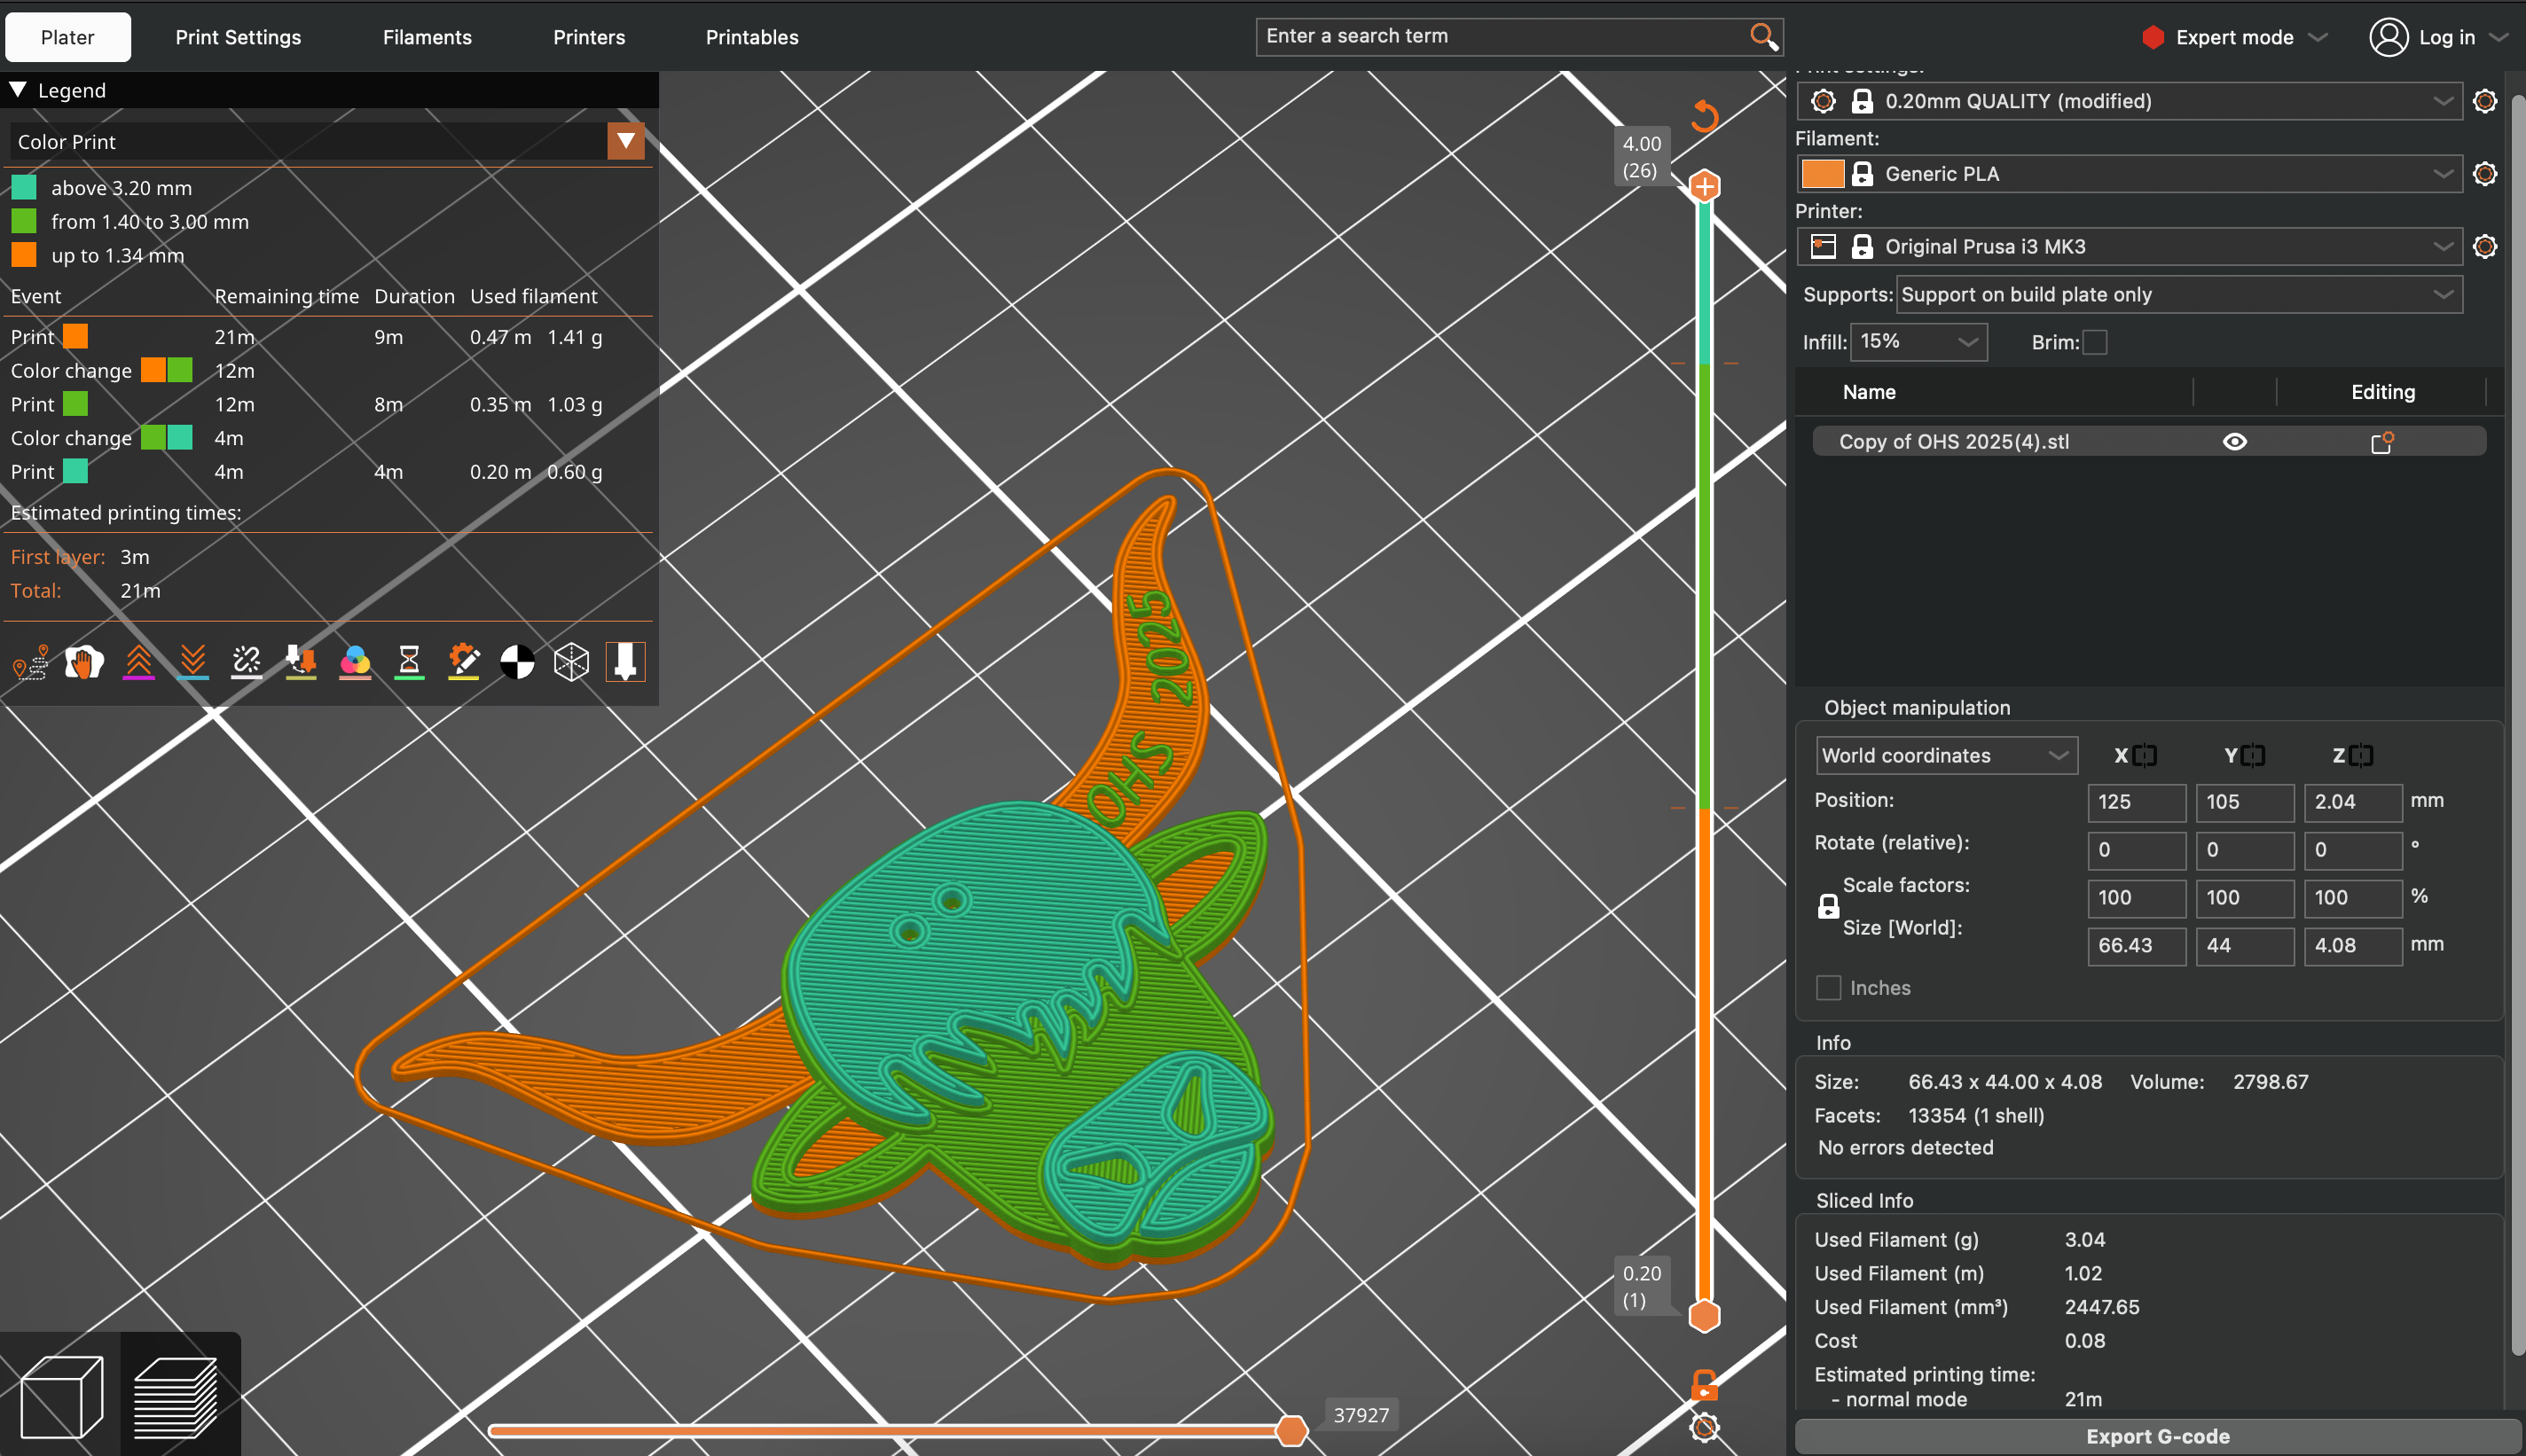Enable the Brim checkbox
The height and width of the screenshot is (1456, 2526).
tap(2095, 343)
